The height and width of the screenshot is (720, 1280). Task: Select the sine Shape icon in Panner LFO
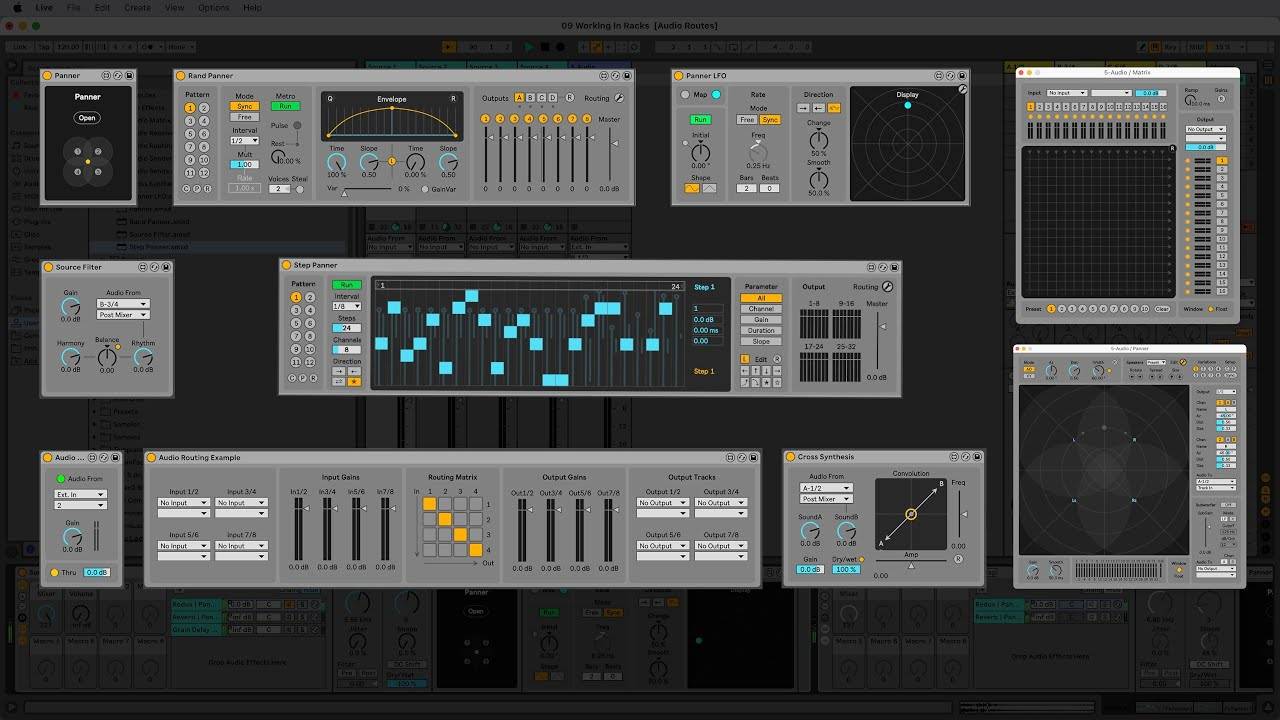692,188
